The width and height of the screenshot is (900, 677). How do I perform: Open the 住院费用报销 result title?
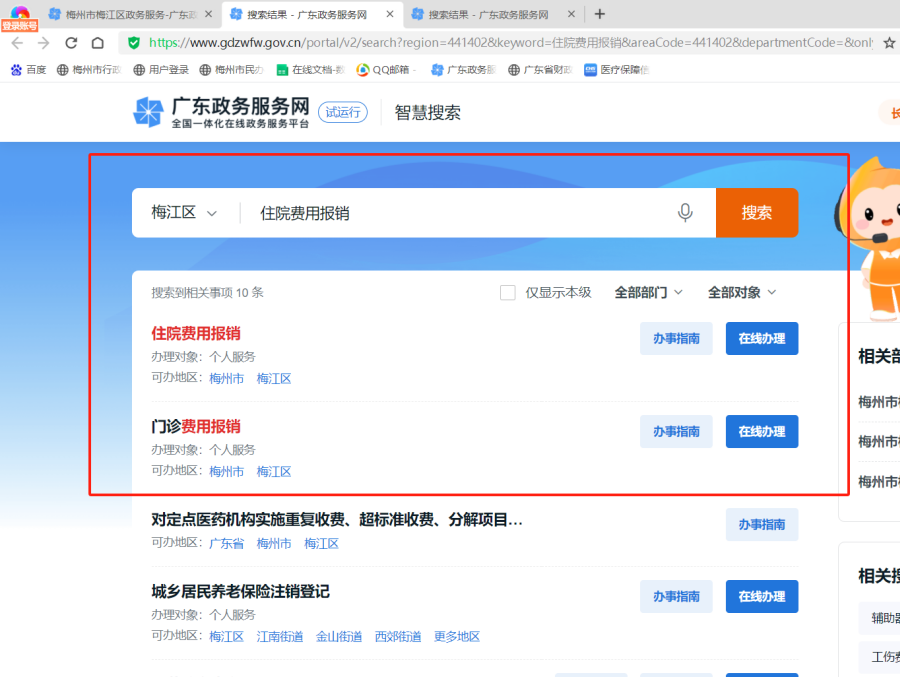(196, 334)
